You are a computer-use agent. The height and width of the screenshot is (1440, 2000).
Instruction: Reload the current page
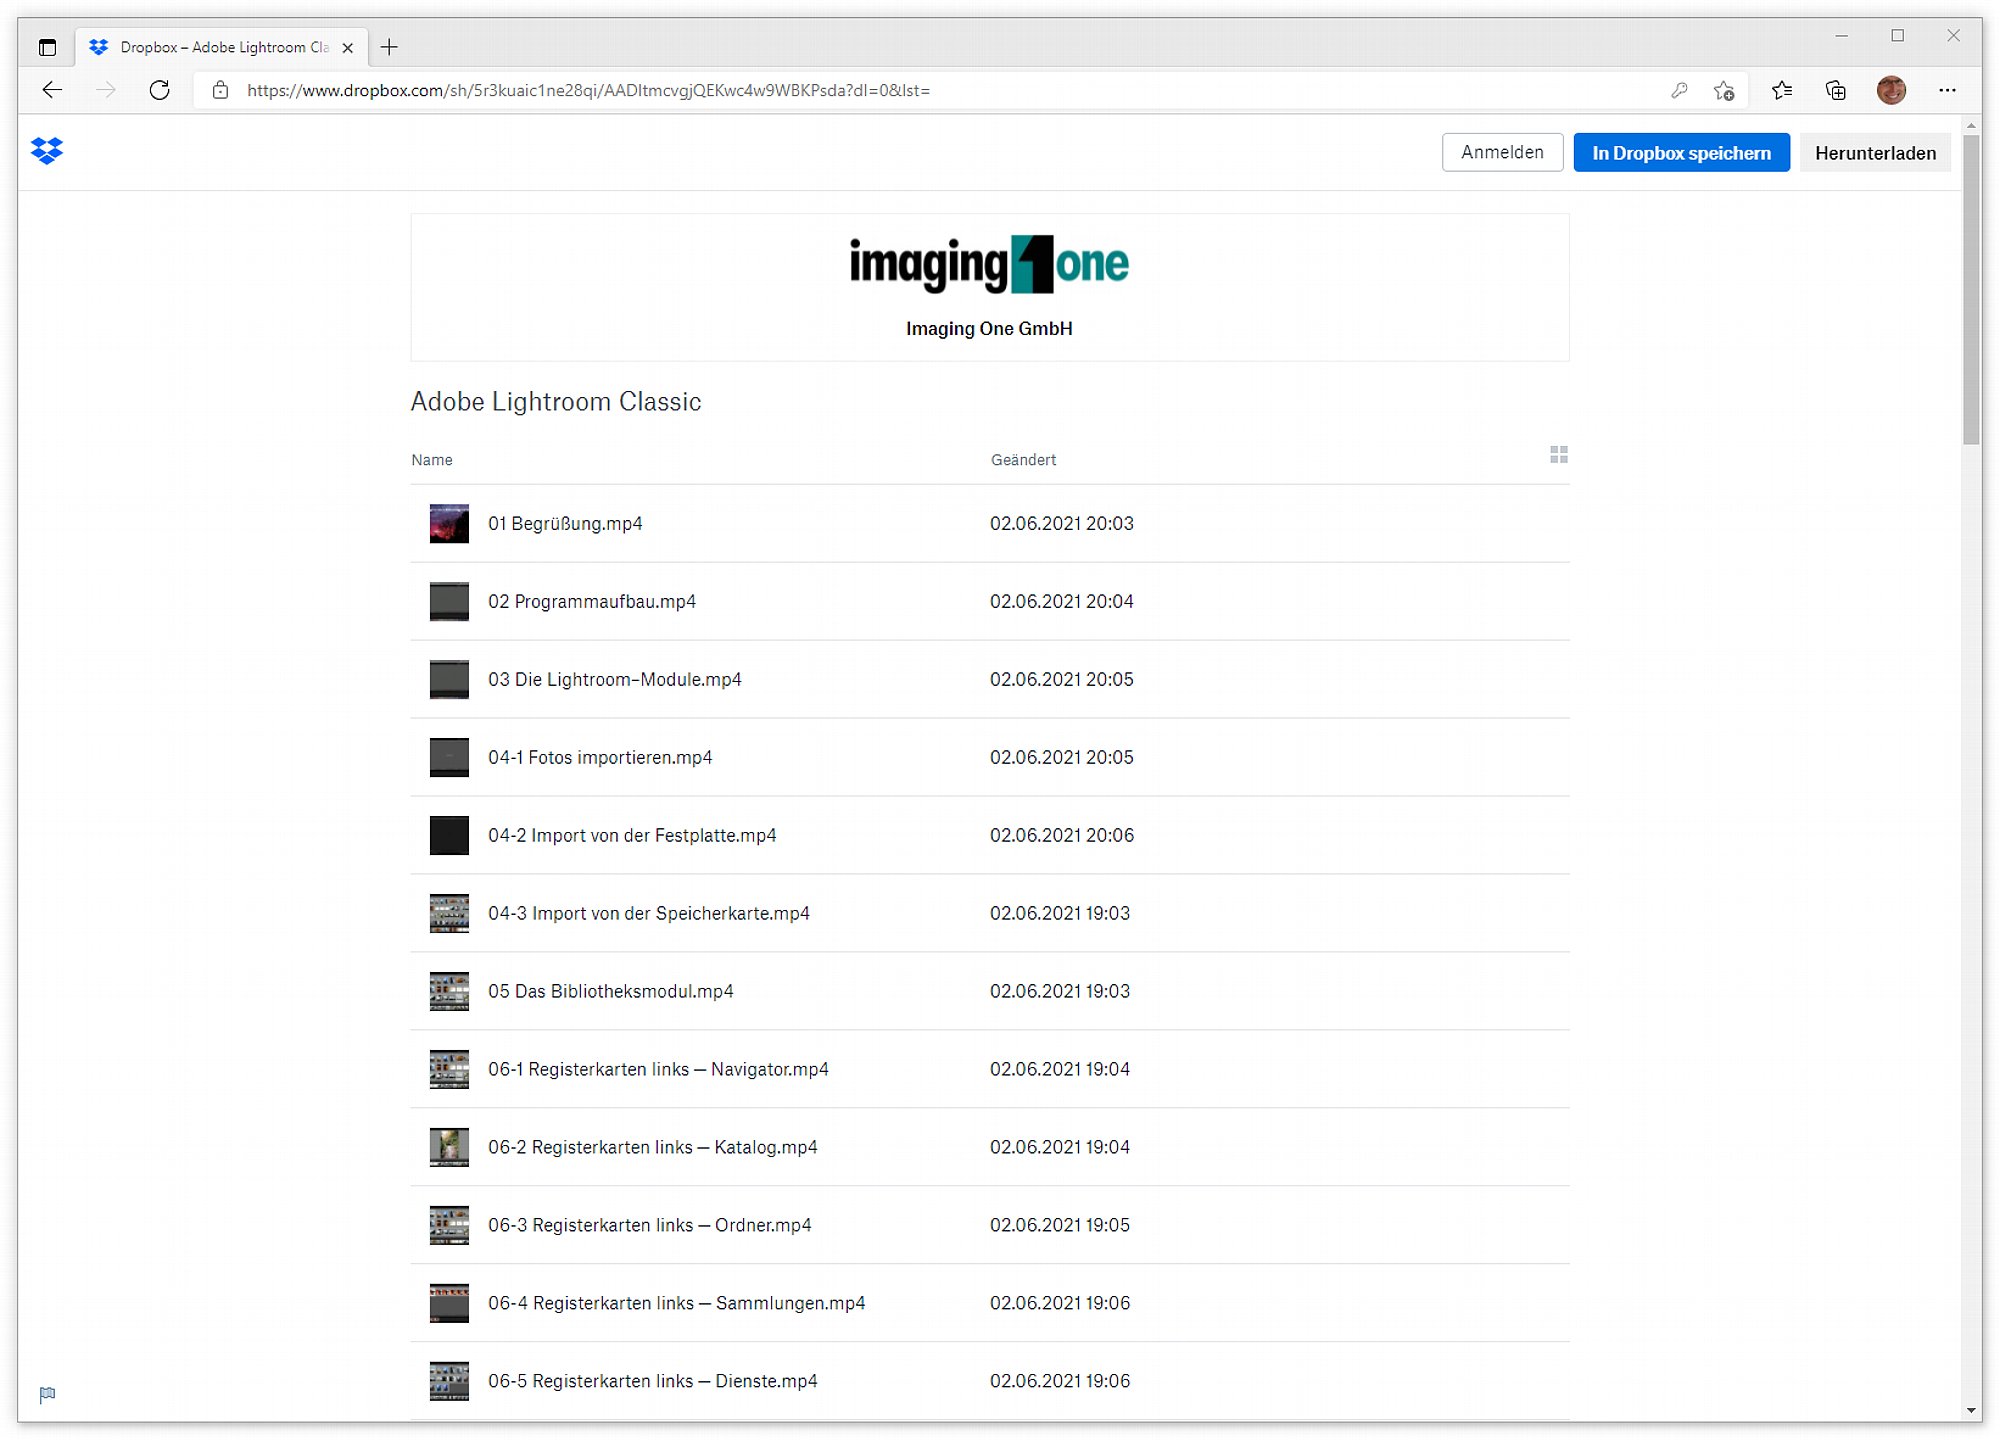[159, 90]
